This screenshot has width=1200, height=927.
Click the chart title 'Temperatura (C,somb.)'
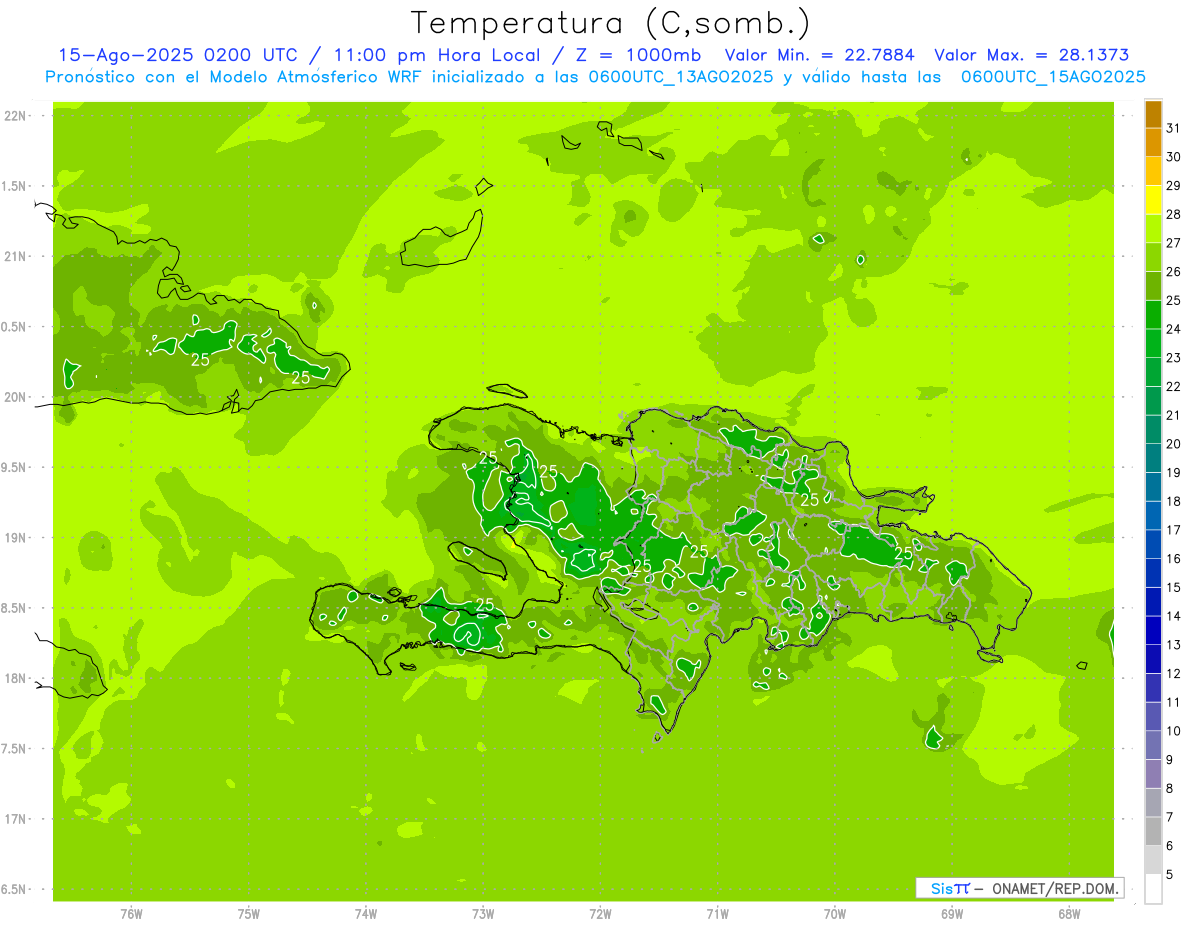(x=610, y=23)
